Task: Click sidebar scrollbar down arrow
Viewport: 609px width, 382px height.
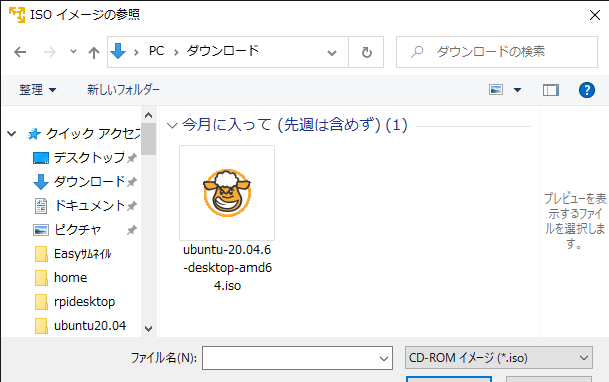Action: [148, 329]
